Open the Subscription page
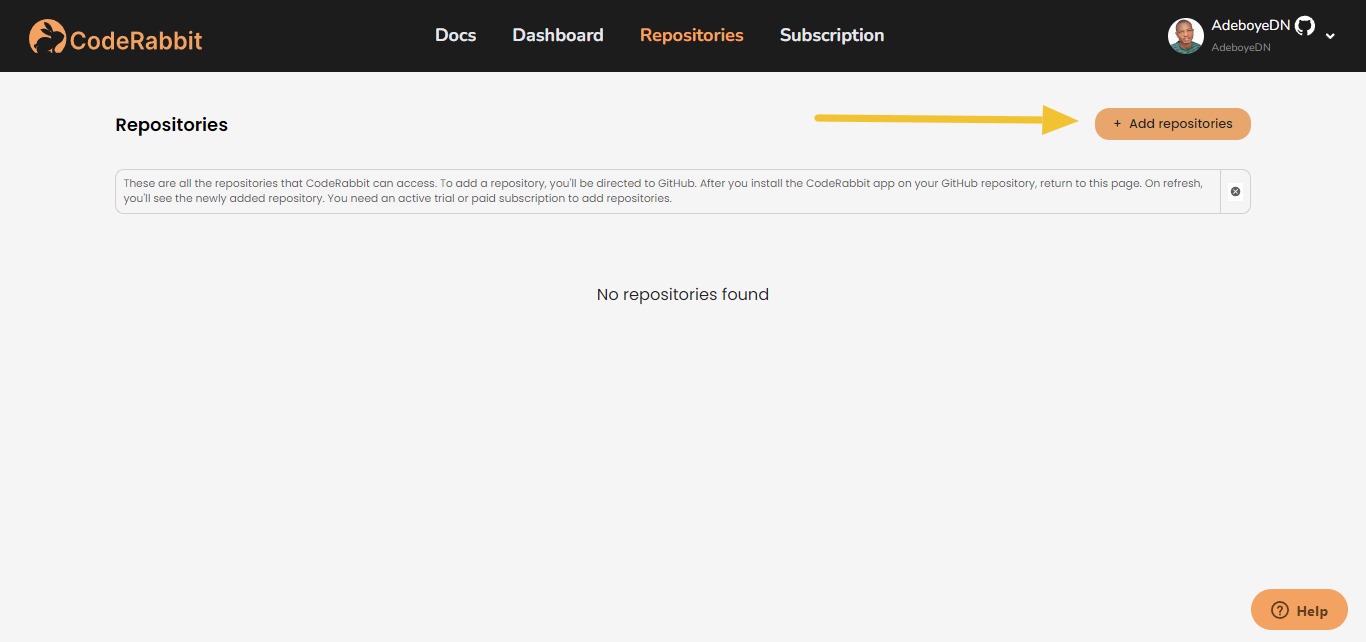This screenshot has width=1366, height=642. [831, 35]
